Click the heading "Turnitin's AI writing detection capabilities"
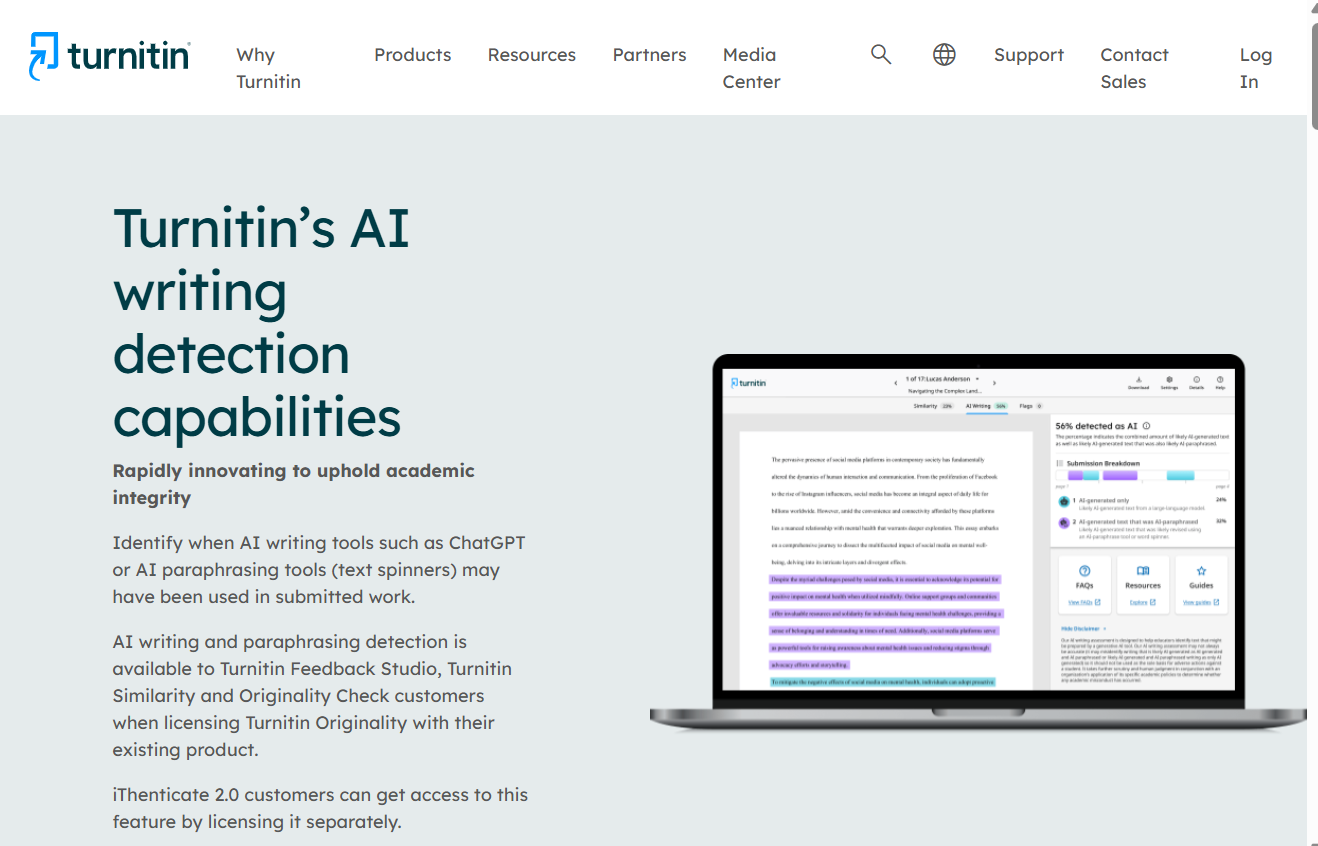This screenshot has height=846, width=1318. coord(262,322)
